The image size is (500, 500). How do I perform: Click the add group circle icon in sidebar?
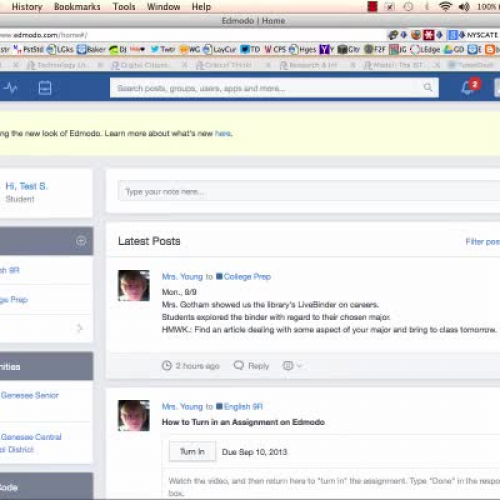tap(81, 241)
